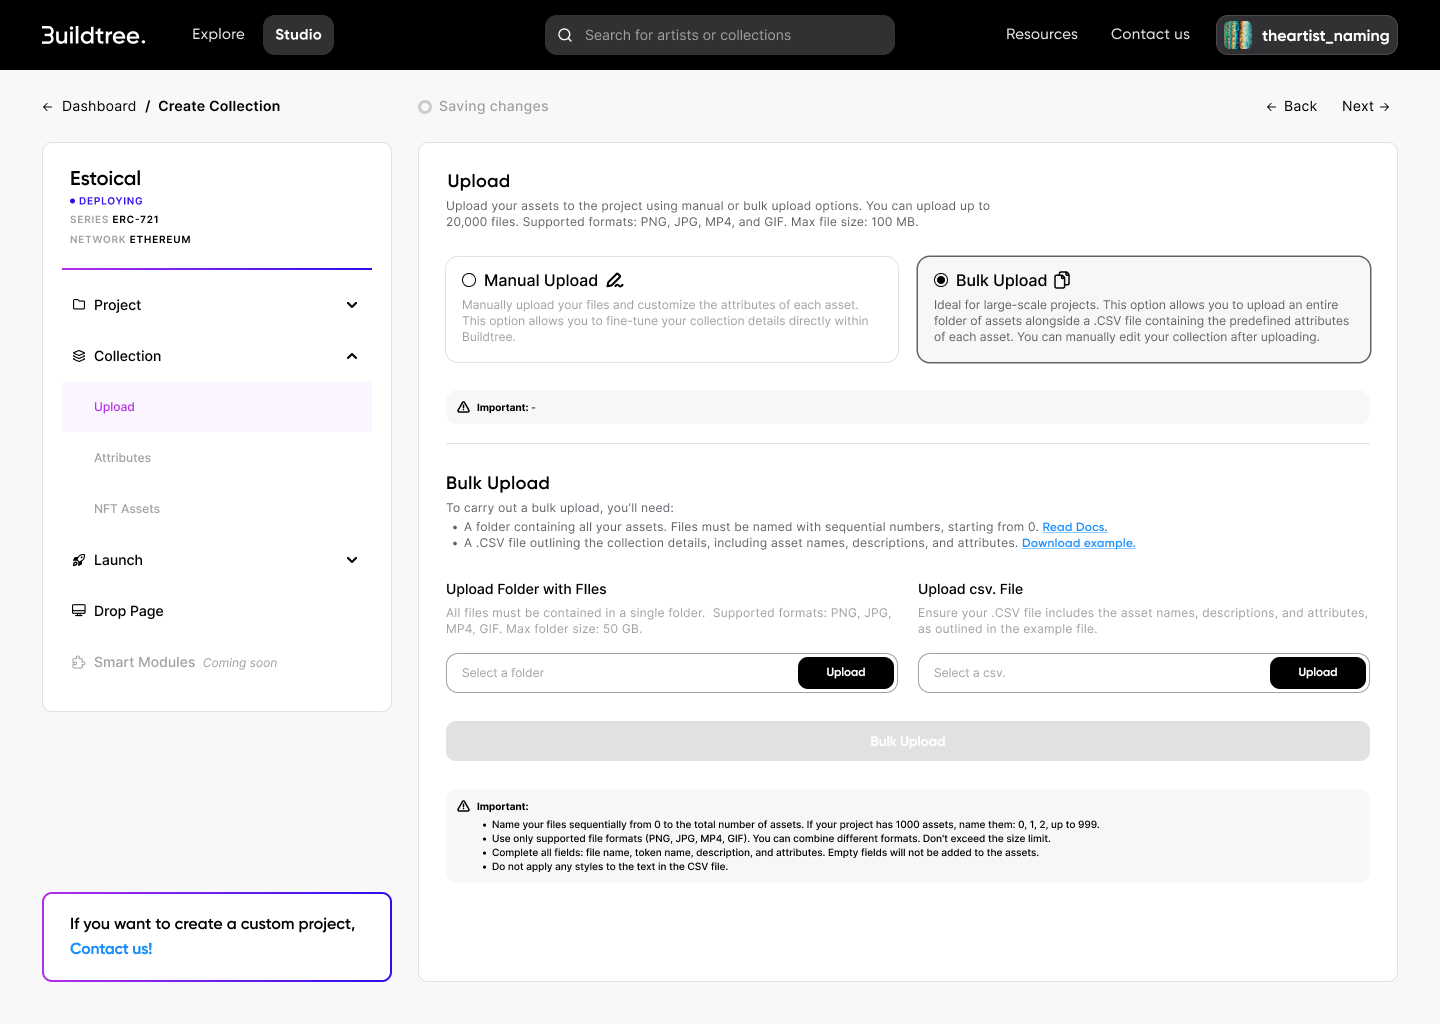
Task: Click the search magnifier icon
Action: click(x=565, y=35)
